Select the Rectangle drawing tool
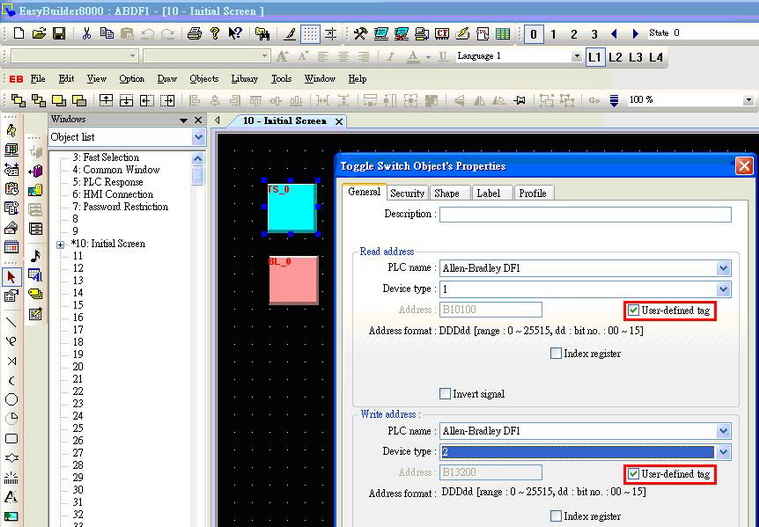The image size is (759, 527). (11, 438)
